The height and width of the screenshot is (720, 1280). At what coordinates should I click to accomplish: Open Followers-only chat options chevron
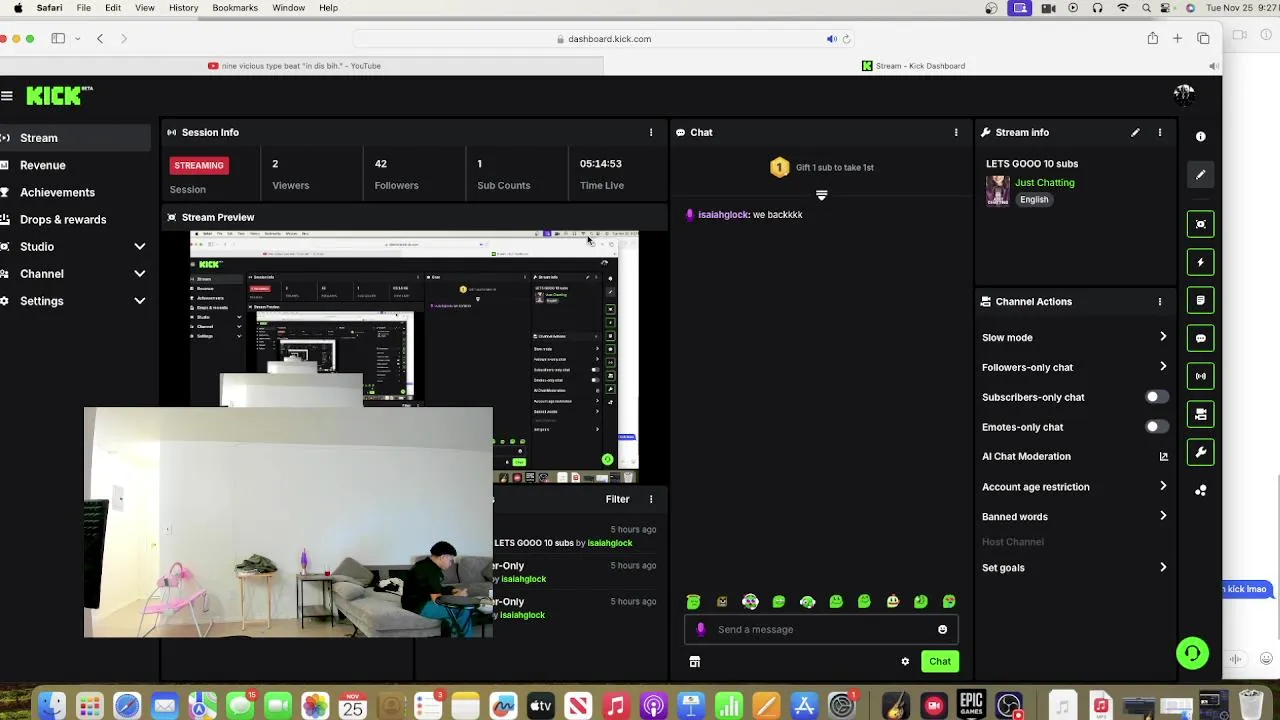pos(1163,367)
